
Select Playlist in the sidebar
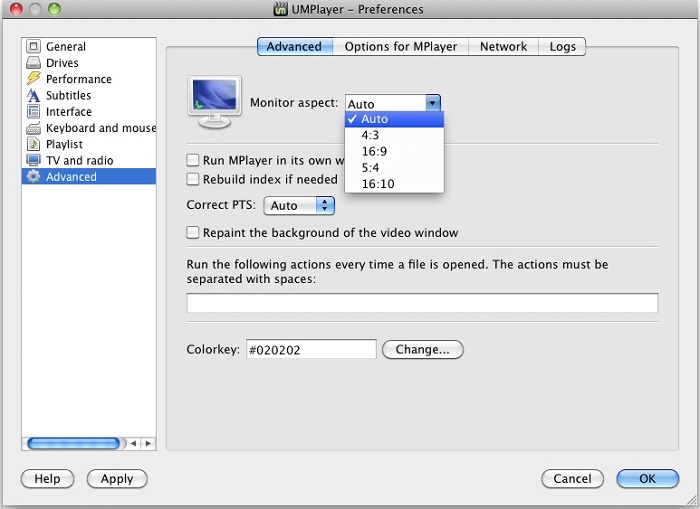tap(89, 144)
